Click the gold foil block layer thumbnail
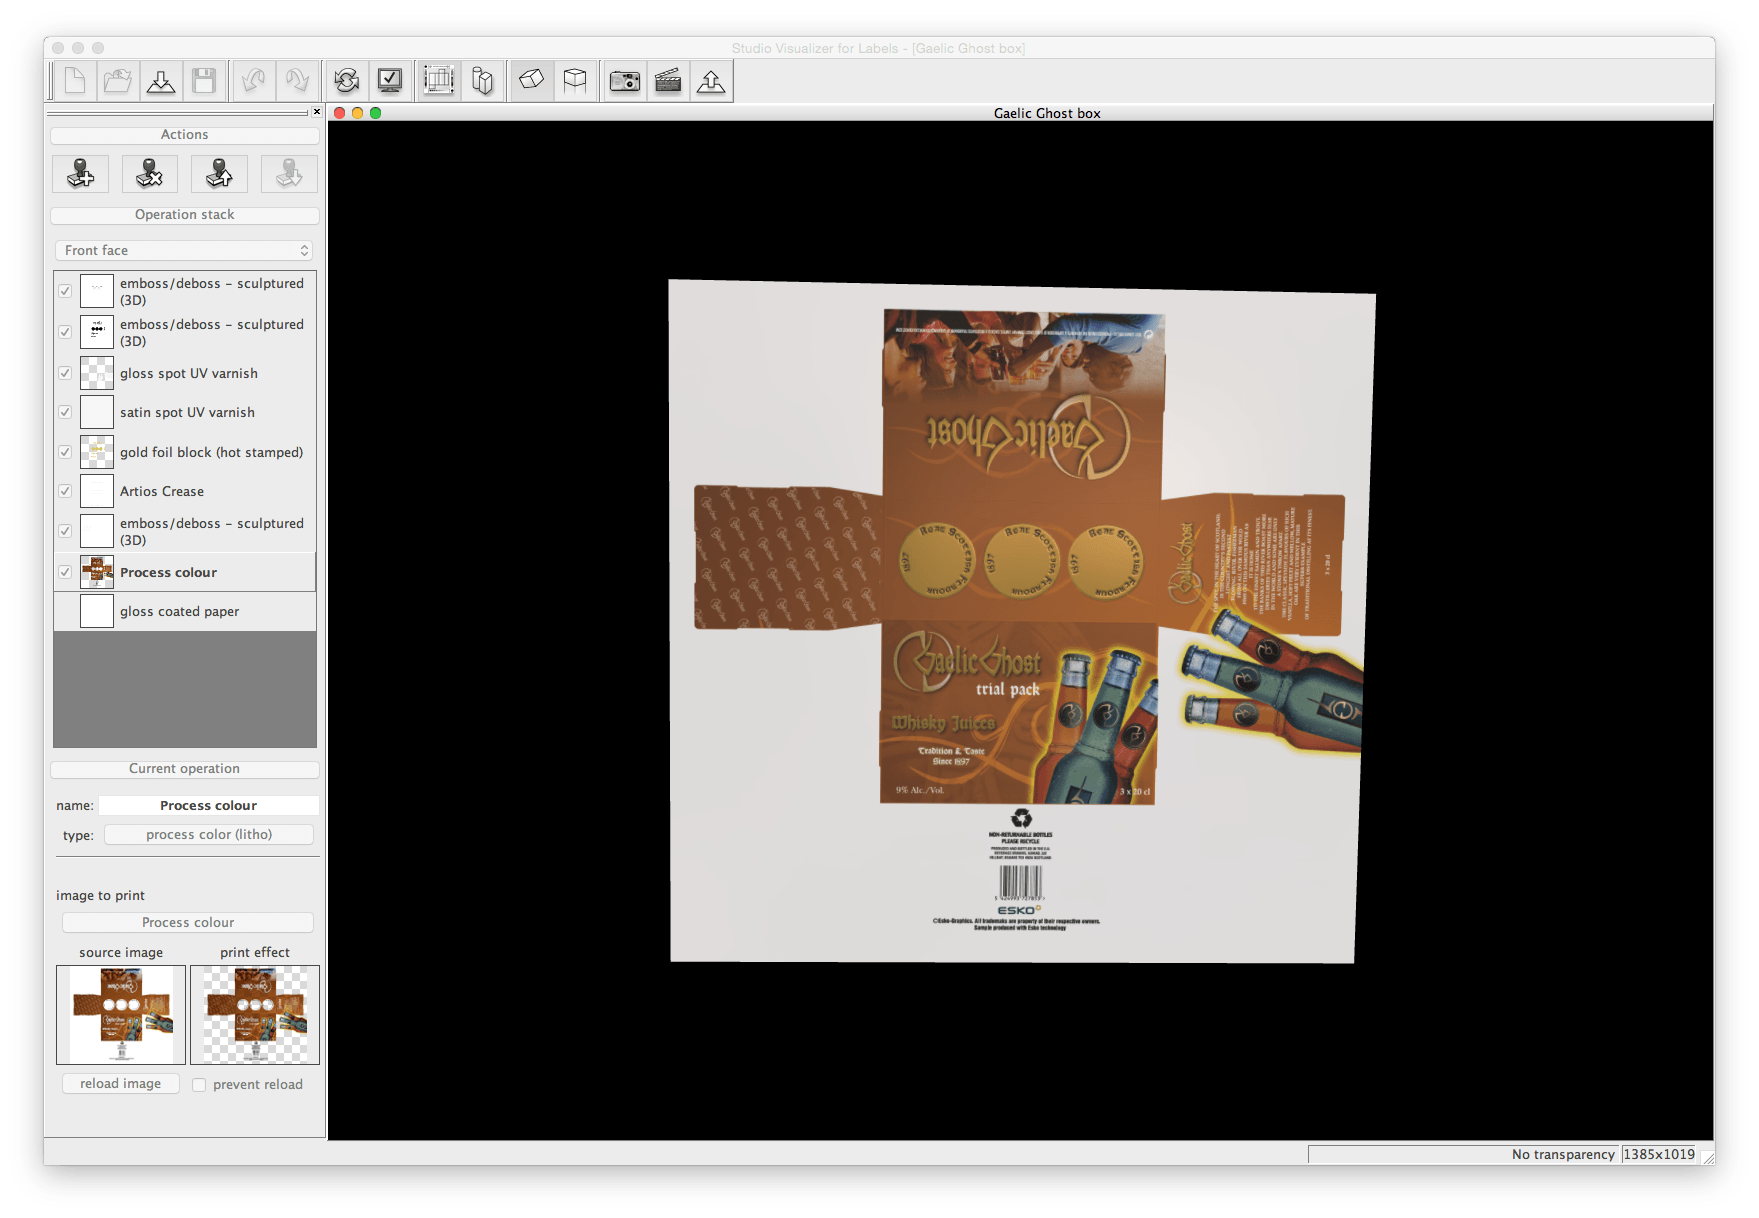Viewport: 1759px width, 1218px height. [97, 452]
